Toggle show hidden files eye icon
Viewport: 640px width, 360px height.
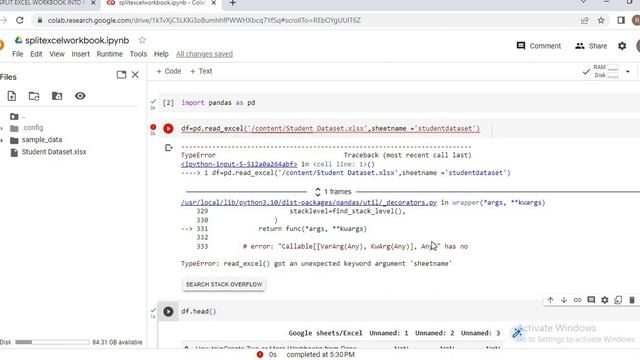click(80, 96)
